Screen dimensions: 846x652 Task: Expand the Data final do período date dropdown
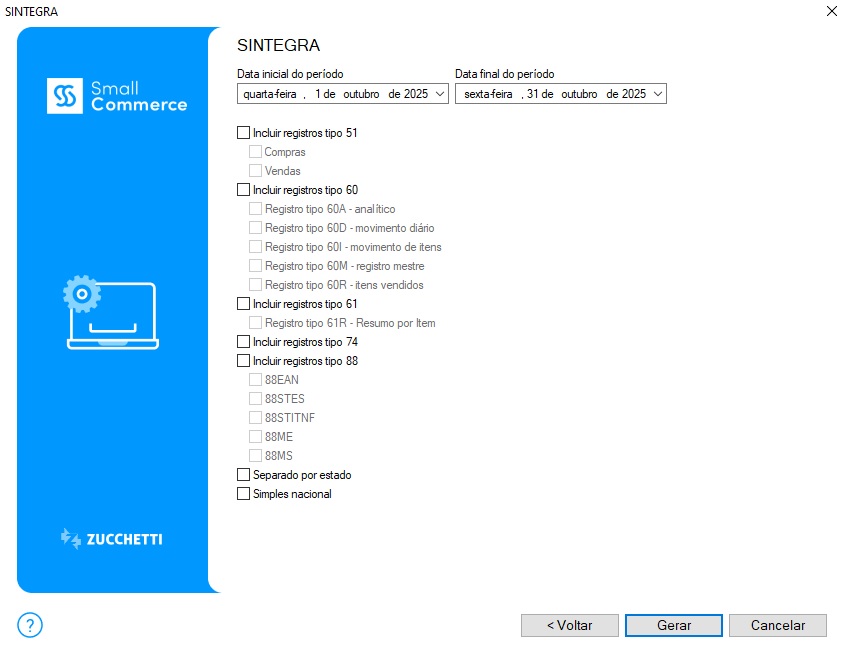[657, 94]
